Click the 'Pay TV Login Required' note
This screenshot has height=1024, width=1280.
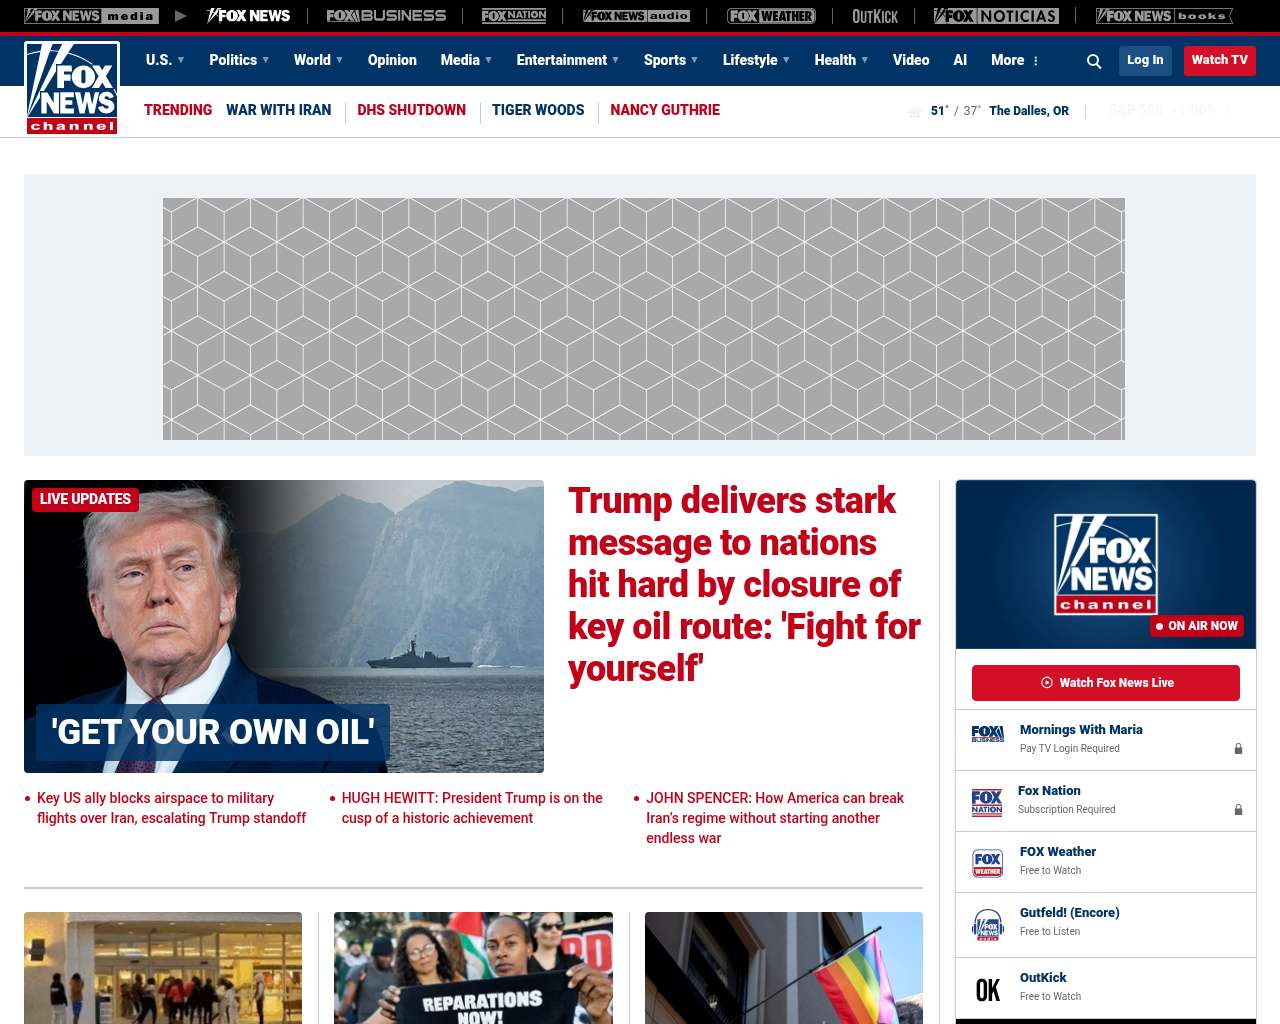[x=1070, y=749]
